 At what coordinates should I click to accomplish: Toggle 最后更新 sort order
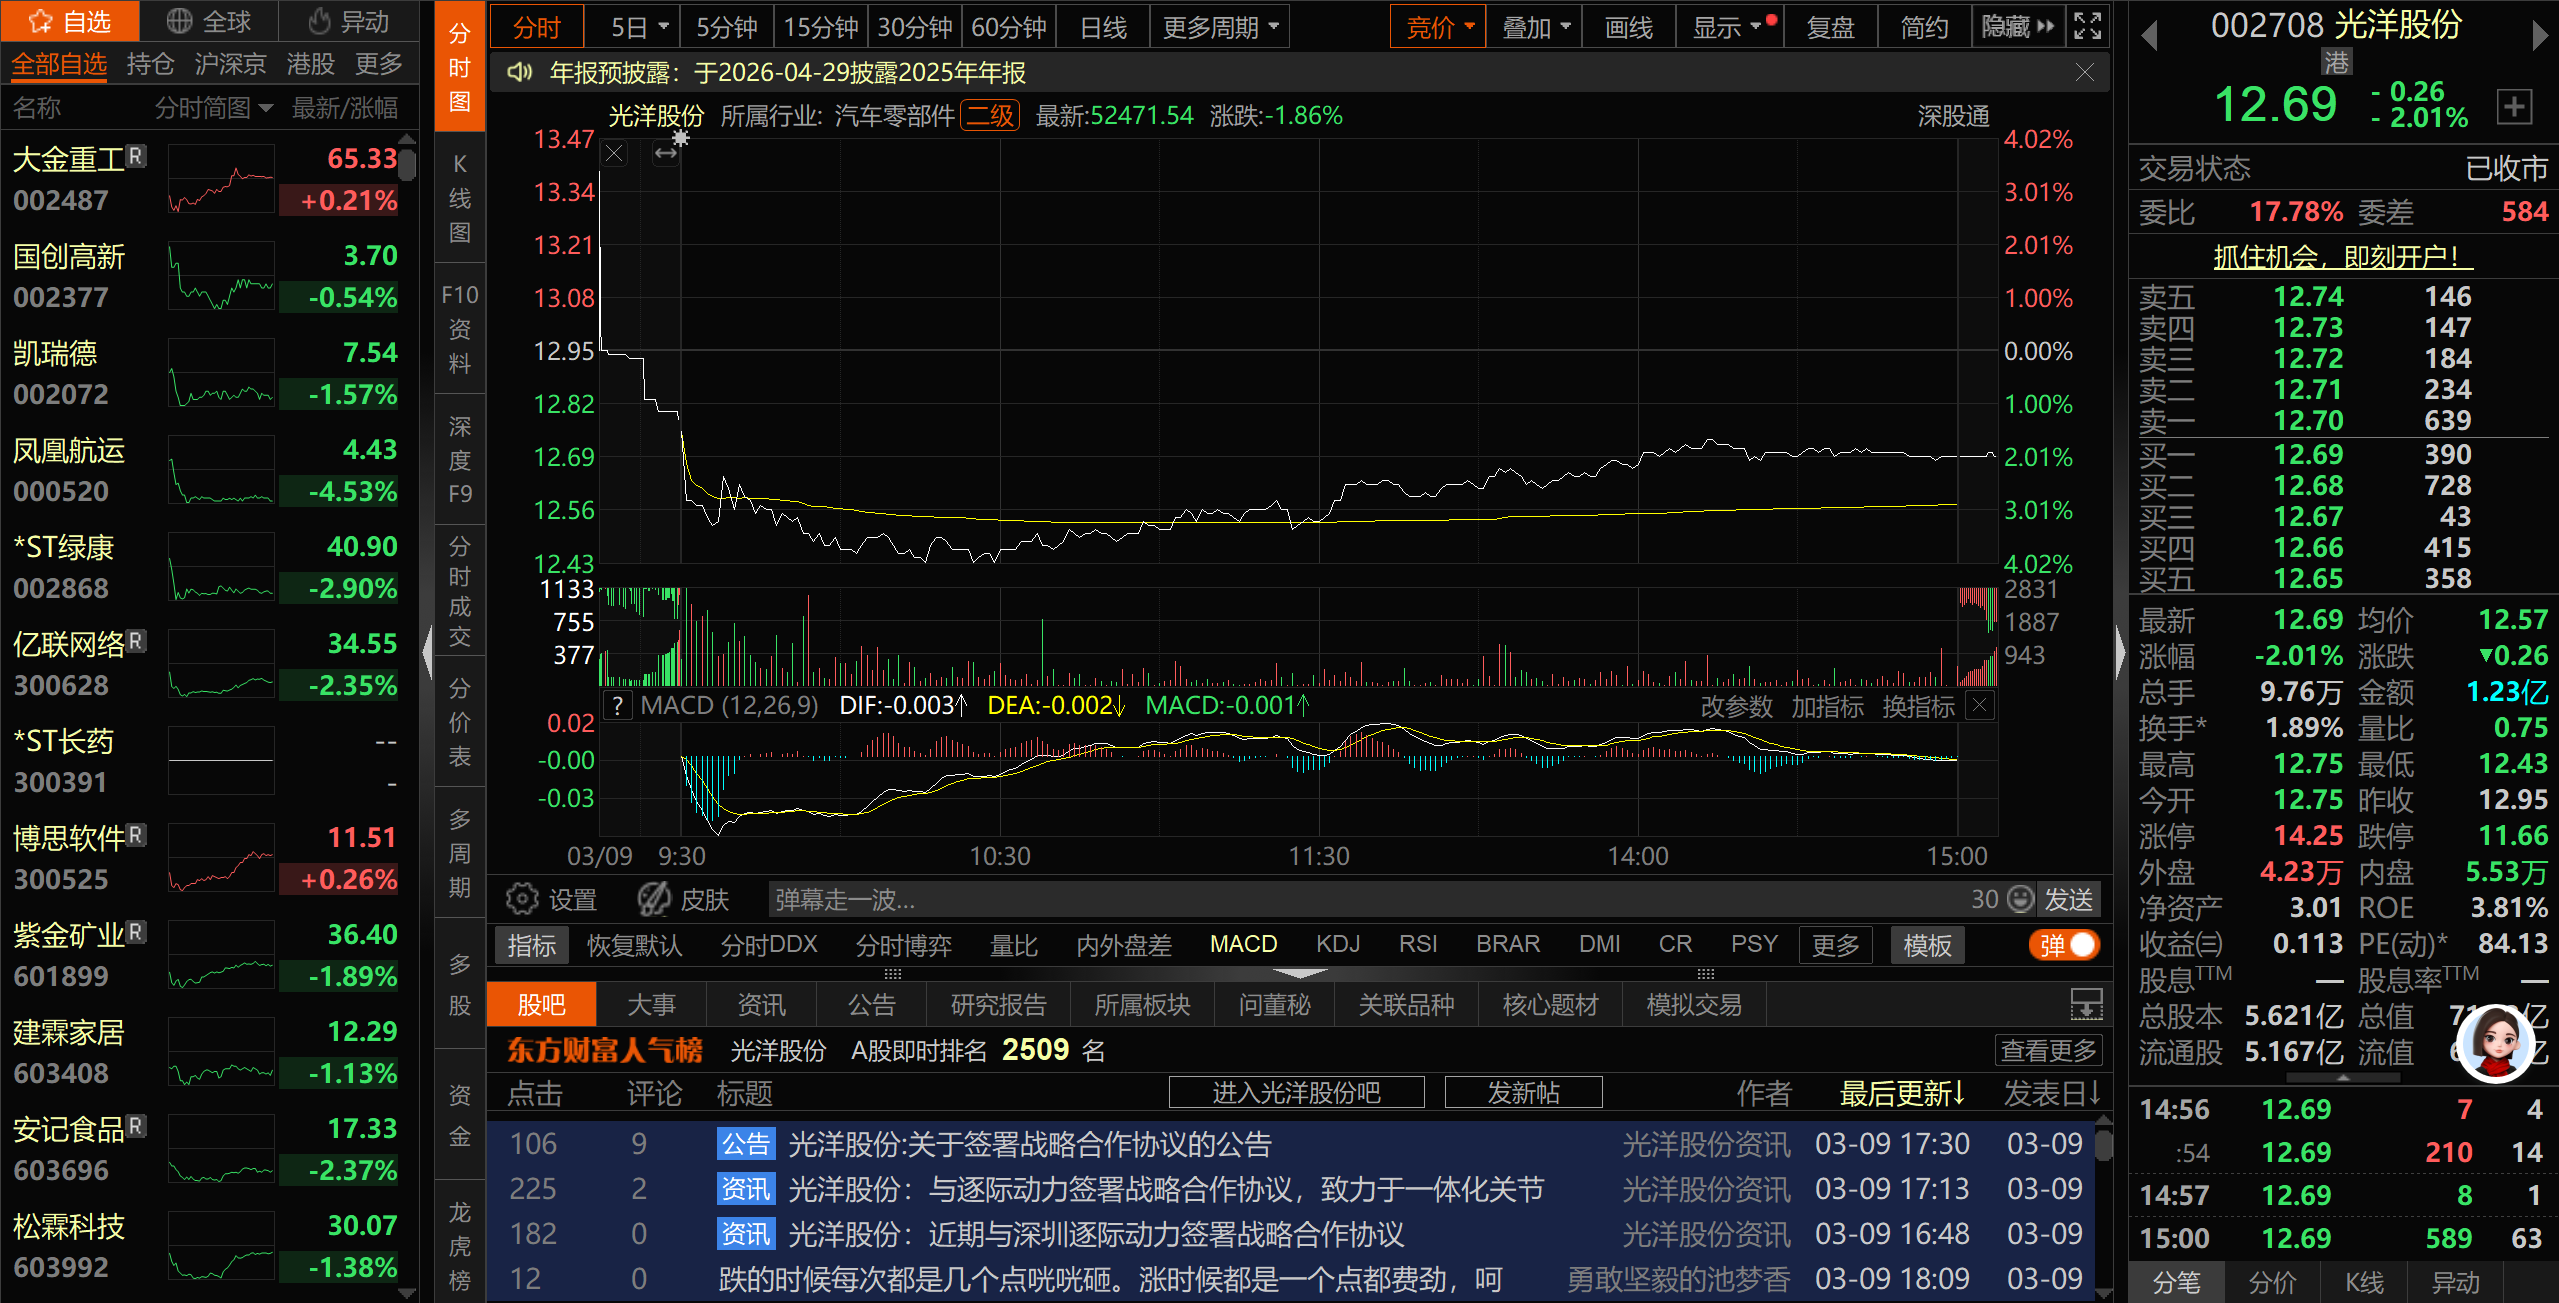coord(1902,1093)
